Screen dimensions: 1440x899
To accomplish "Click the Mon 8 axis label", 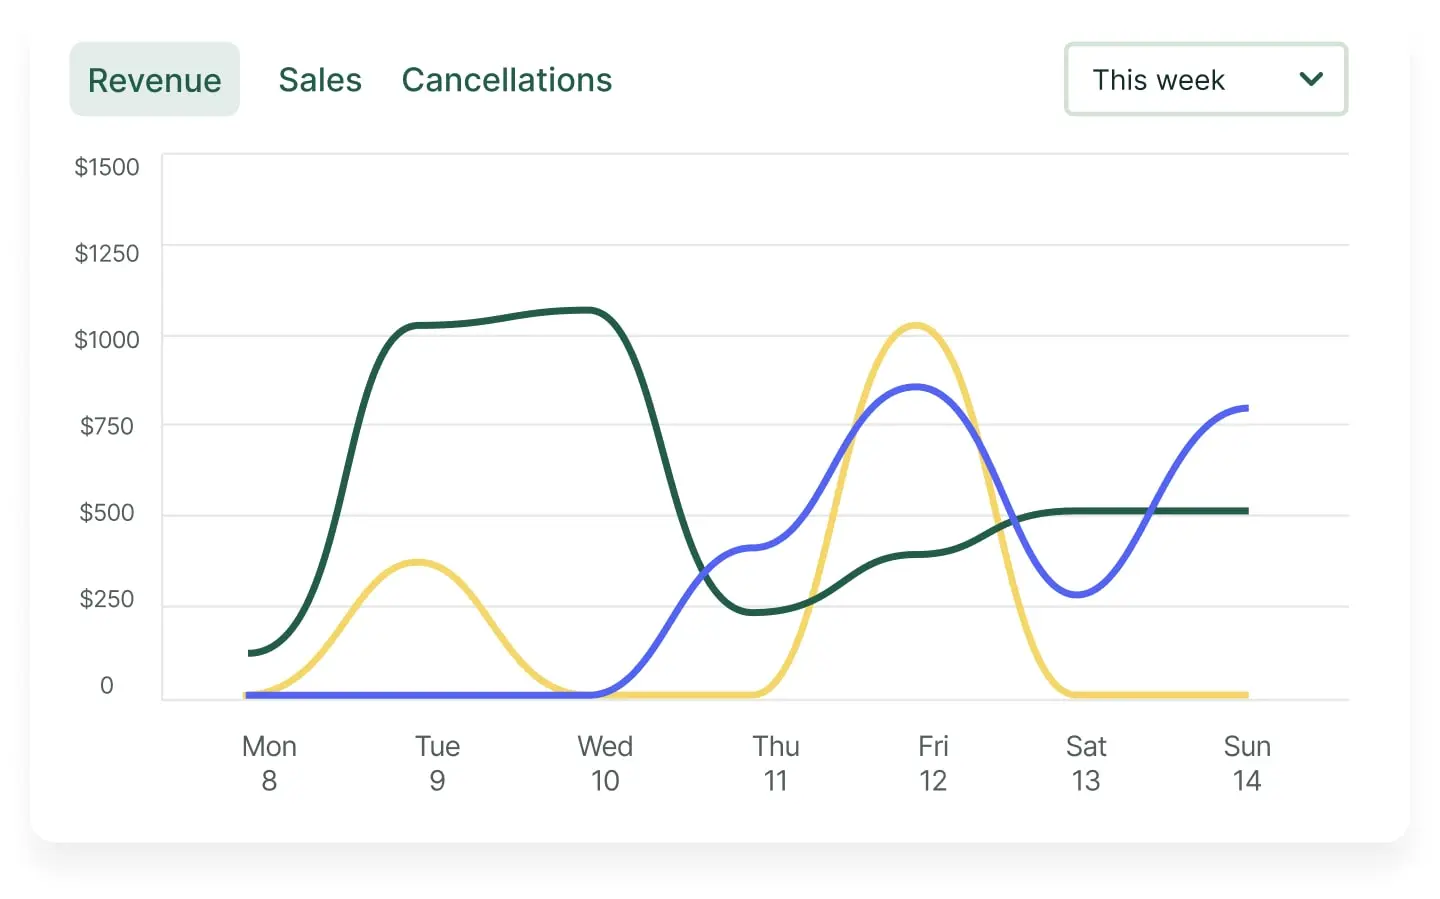I will click(x=269, y=762).
